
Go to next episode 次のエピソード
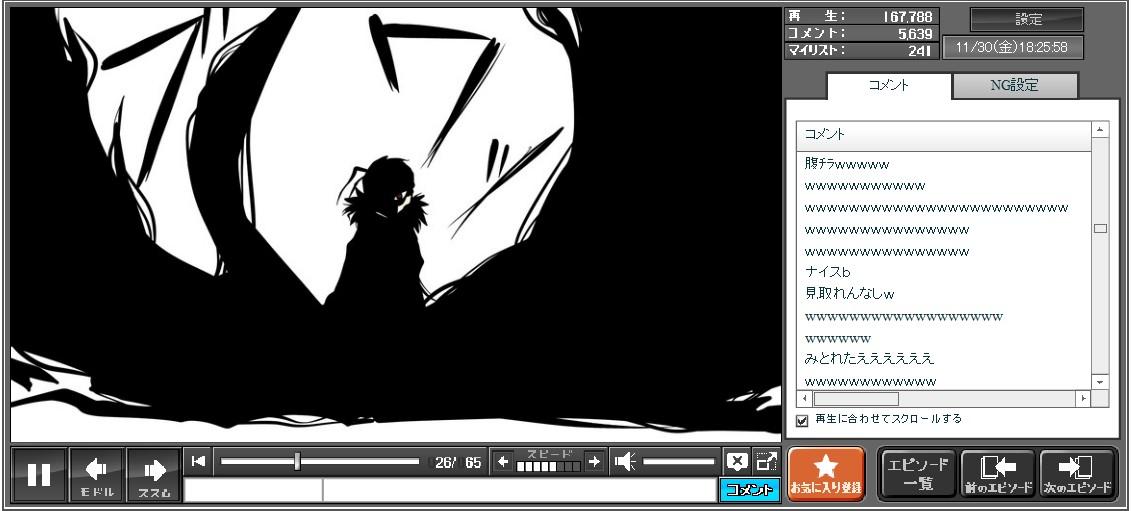pos(1077,474)
